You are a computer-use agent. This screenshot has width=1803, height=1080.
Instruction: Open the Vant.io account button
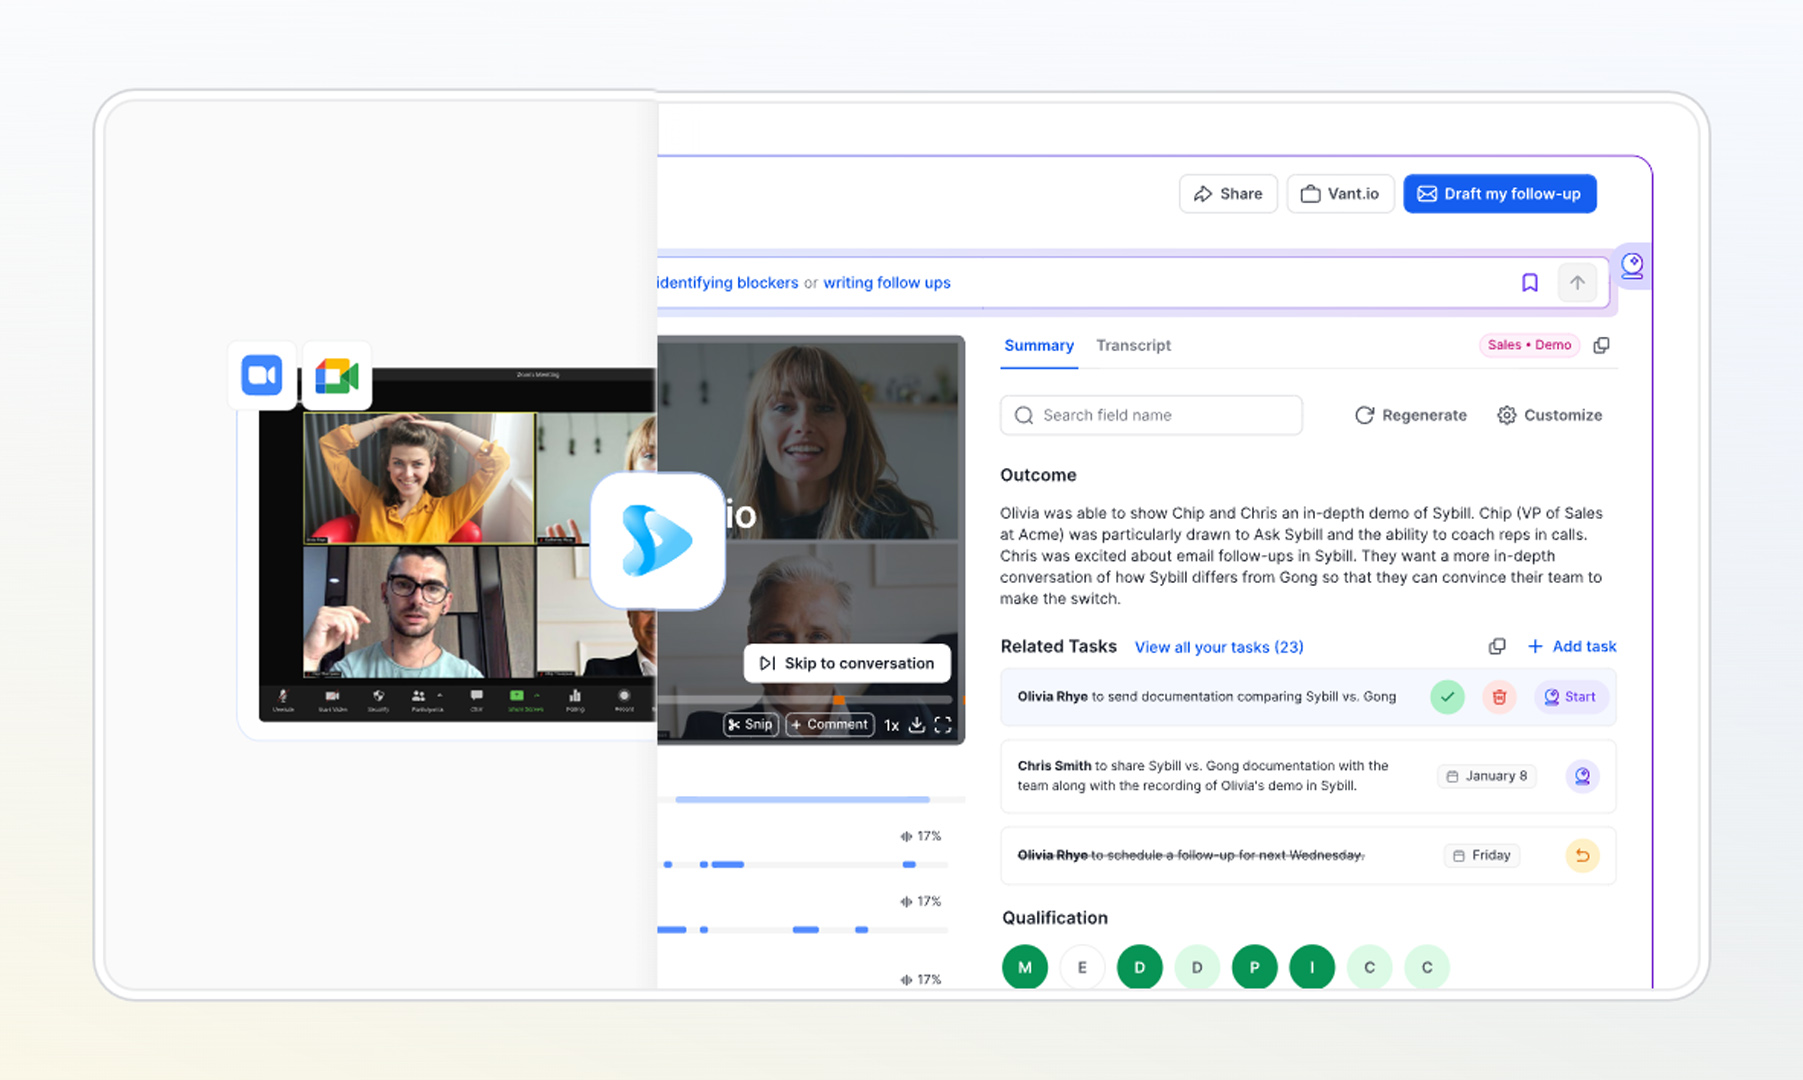[x=1340, y=194]
